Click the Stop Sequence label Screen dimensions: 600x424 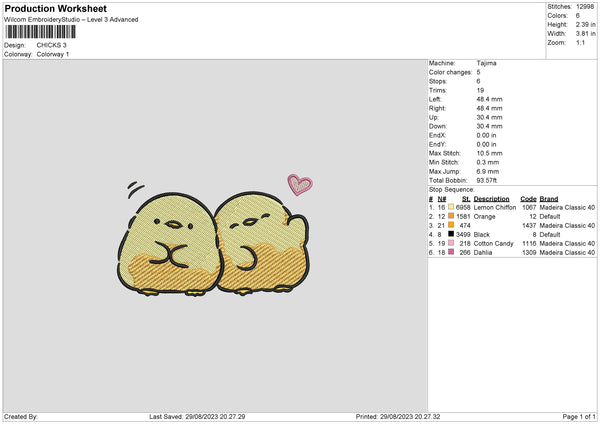point(452,190)
